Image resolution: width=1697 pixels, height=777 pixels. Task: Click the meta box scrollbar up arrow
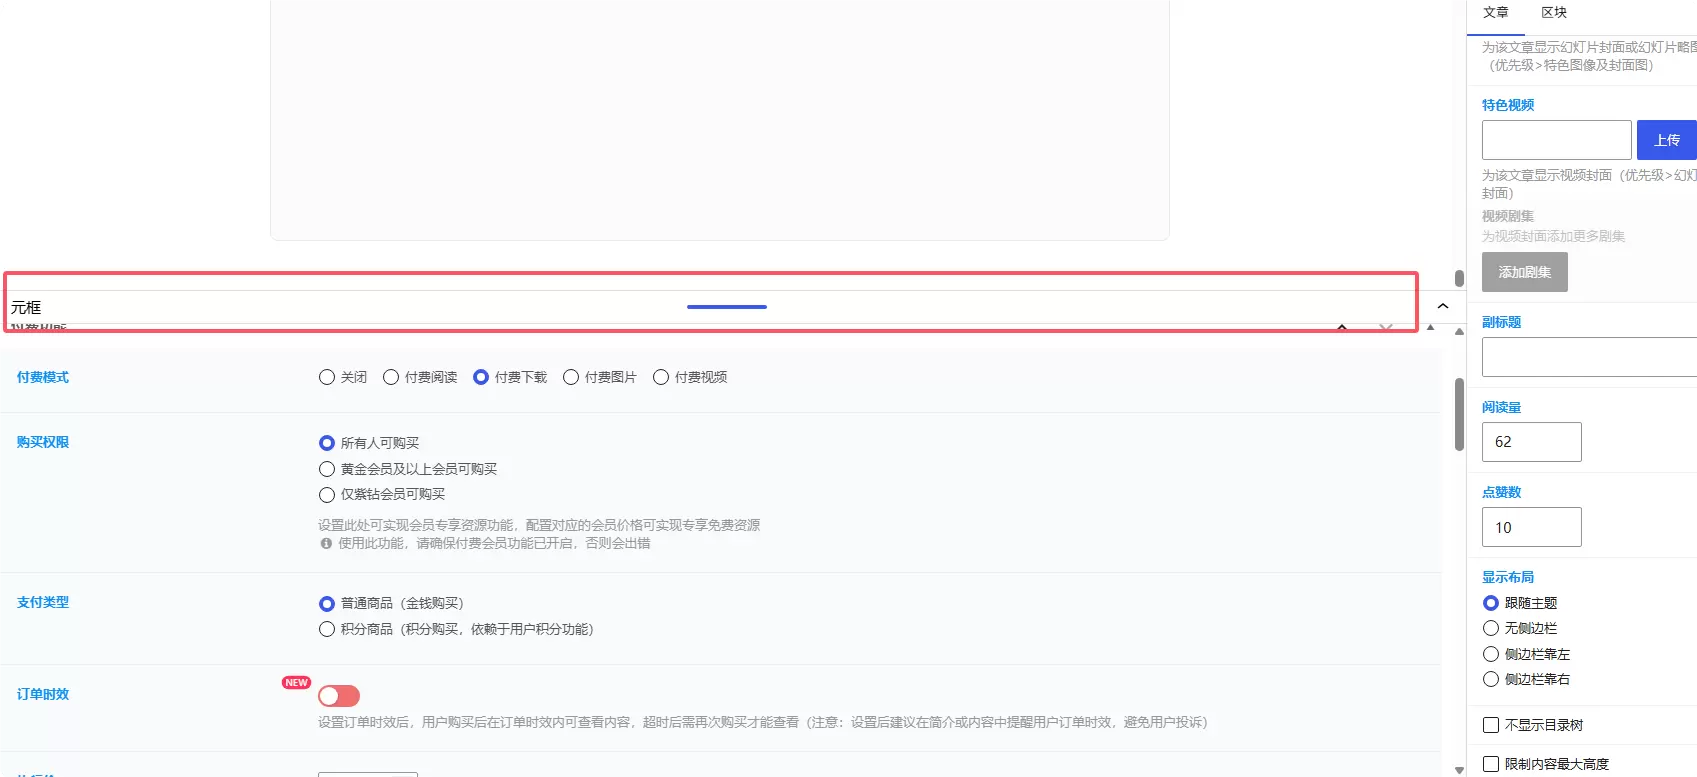(x=1460, y=331)
